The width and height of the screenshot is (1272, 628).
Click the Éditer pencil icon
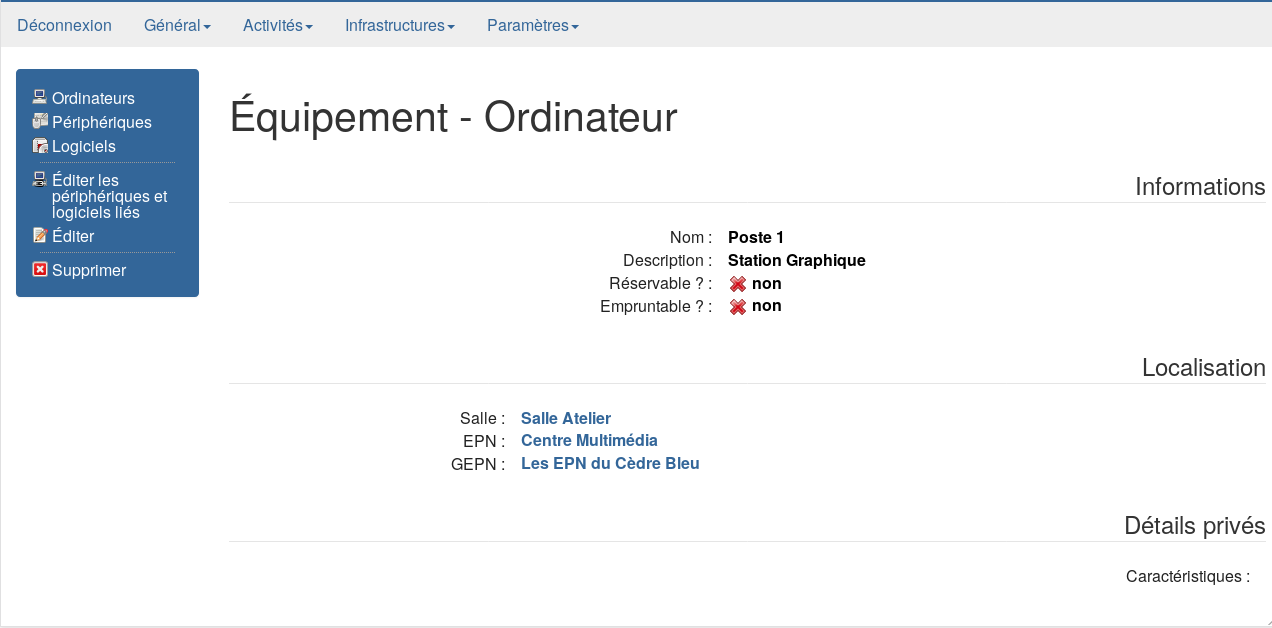coord(40,235)
